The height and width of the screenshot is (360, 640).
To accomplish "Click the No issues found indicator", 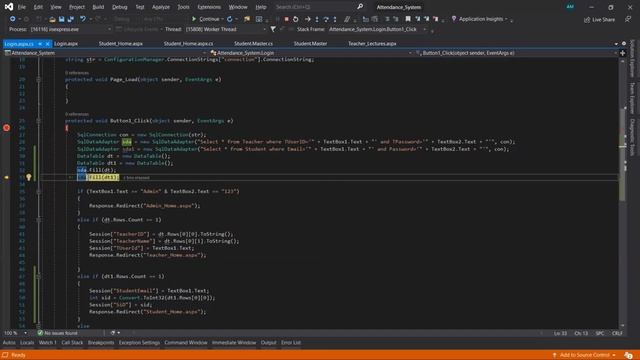I will tap(57, 333).
